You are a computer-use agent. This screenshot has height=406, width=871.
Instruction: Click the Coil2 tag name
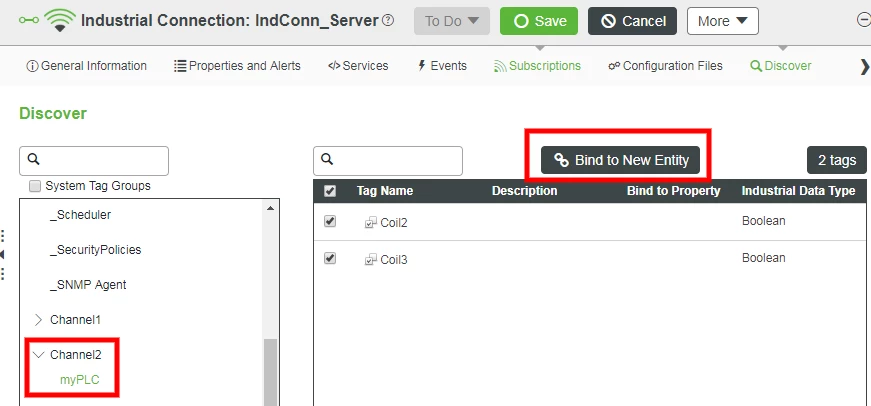tap(394, 223)
